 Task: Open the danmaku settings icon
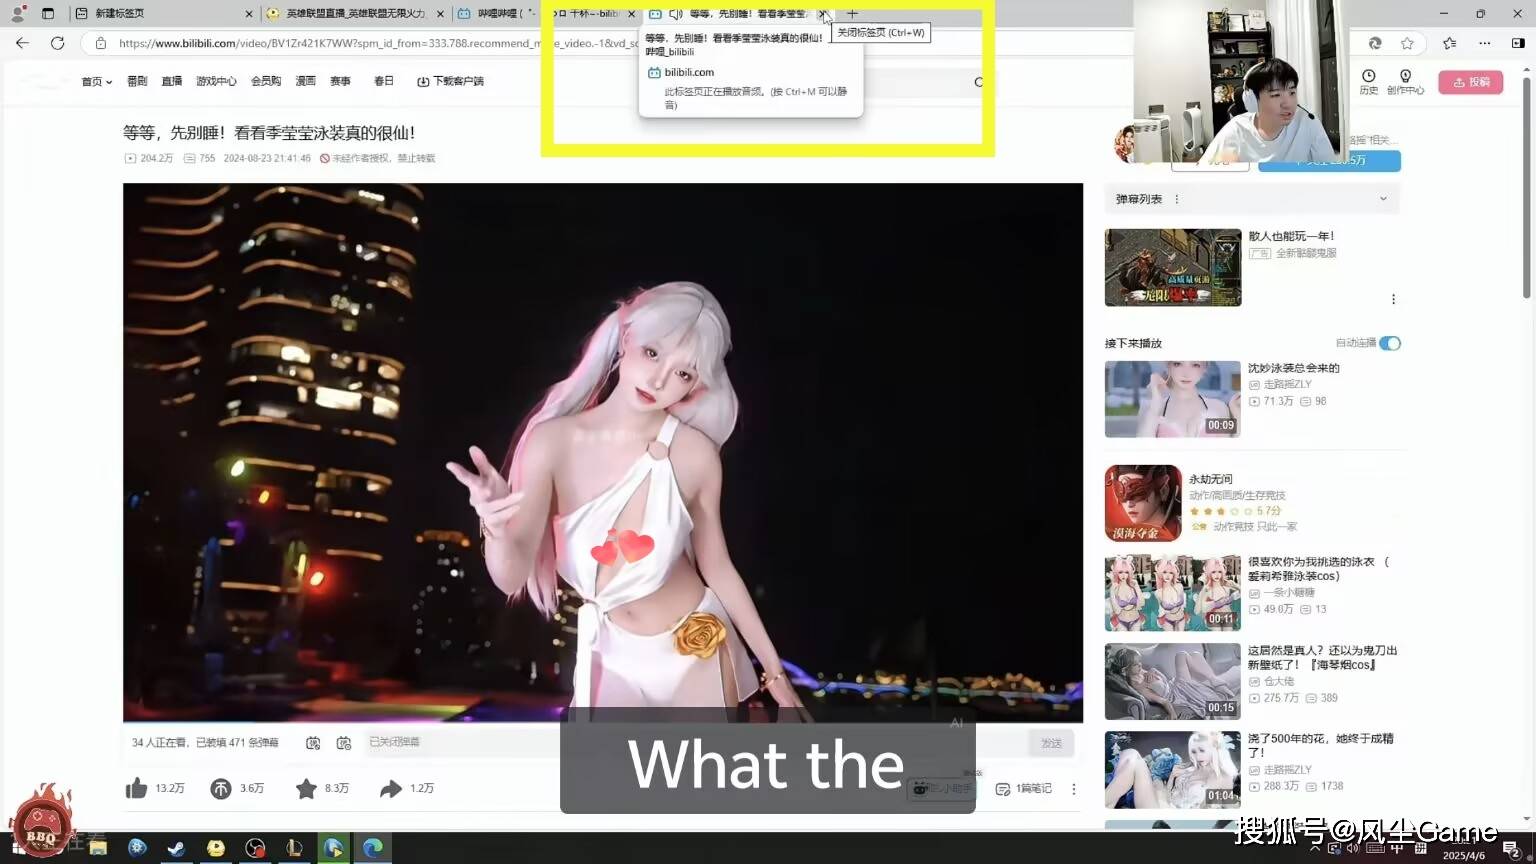[344, 743]
